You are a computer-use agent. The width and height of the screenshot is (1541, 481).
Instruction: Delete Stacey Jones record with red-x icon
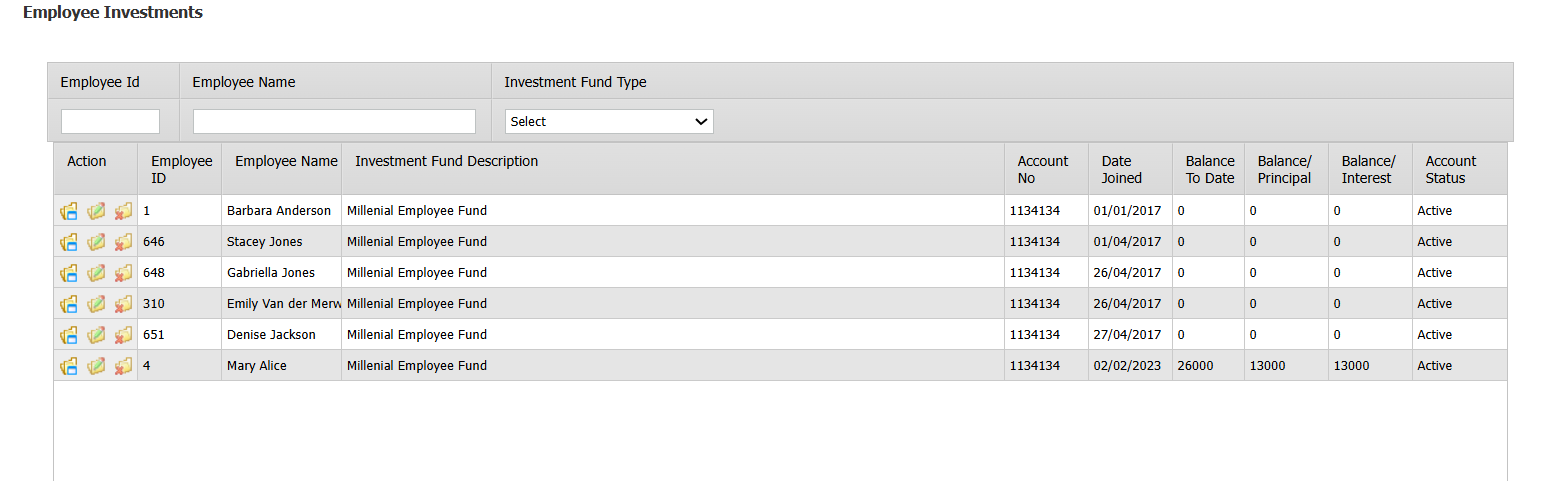coord(123,242)
